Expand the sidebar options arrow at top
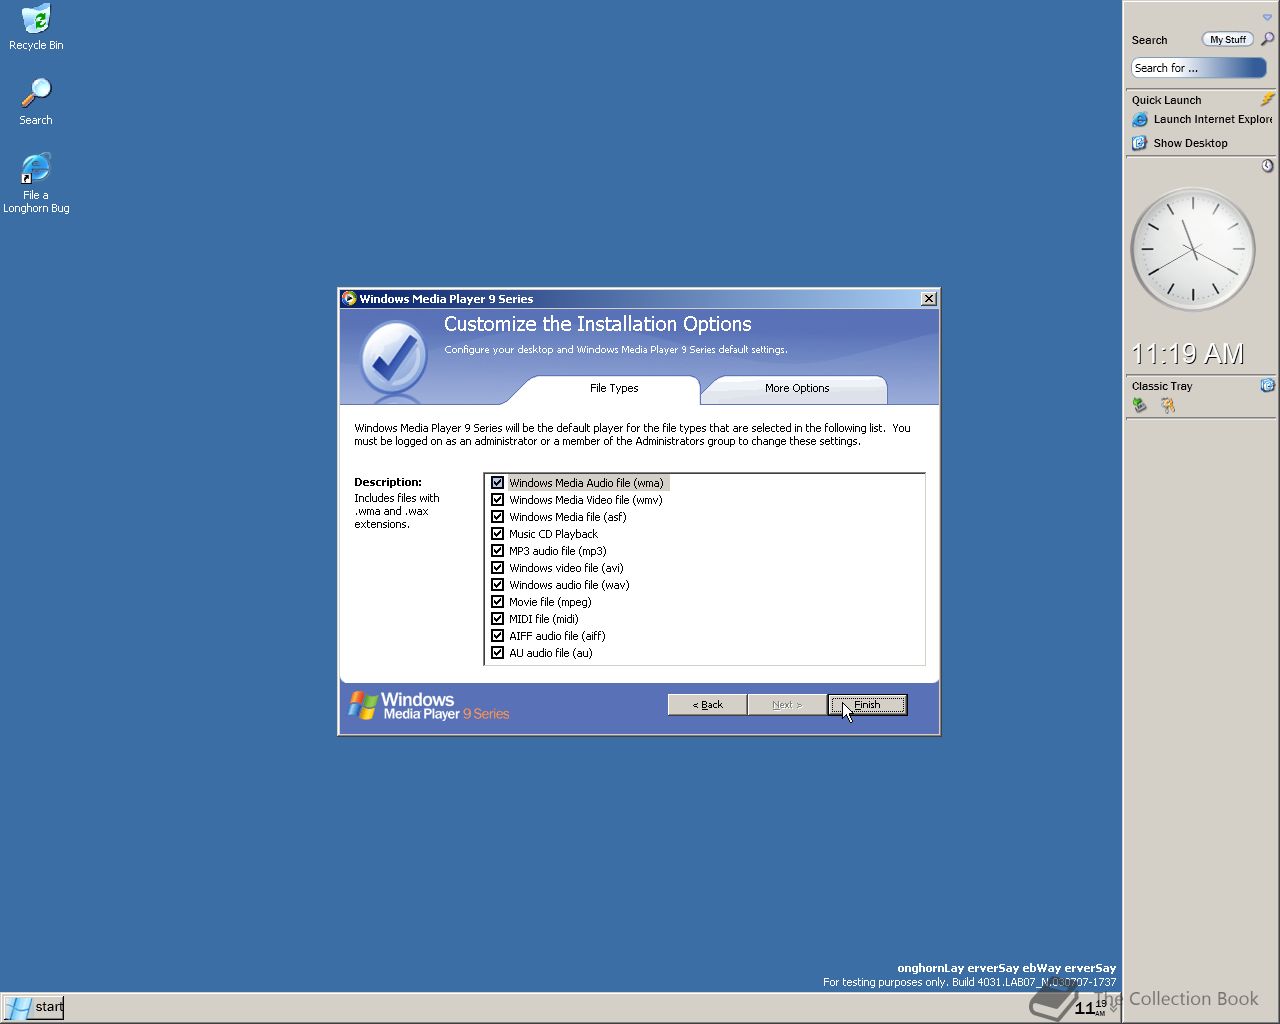1280x1024 pixels. click(x=1267, y=17)
